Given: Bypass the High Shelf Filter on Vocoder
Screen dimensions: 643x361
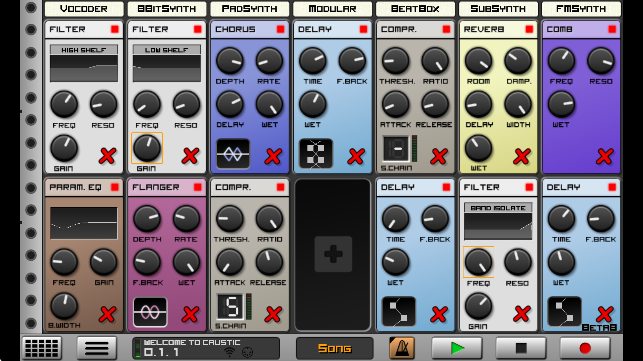Looking at the screenshot, I should pyautogui.click(x=115, y=29).
